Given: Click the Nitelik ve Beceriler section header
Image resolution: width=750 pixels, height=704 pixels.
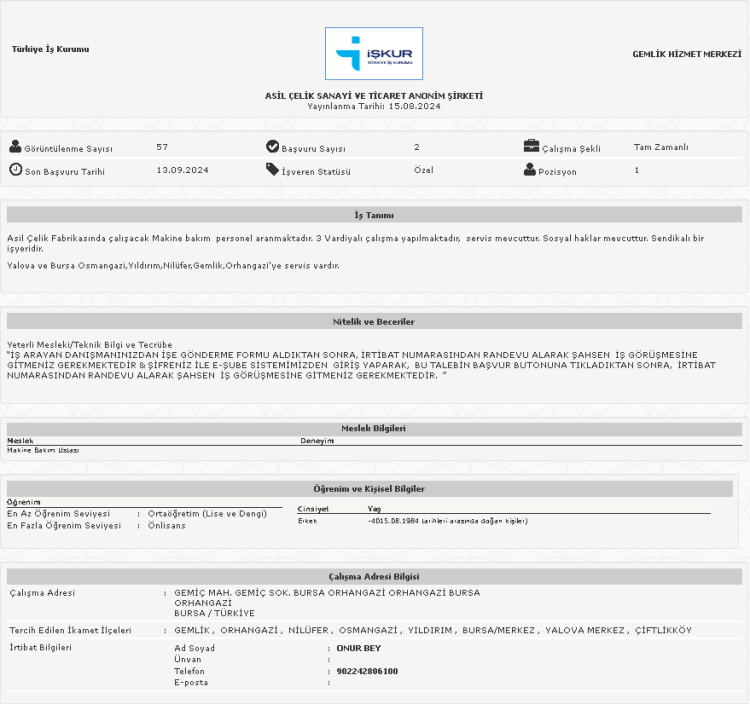Looking at the screenshot, I should pos(374,321).
